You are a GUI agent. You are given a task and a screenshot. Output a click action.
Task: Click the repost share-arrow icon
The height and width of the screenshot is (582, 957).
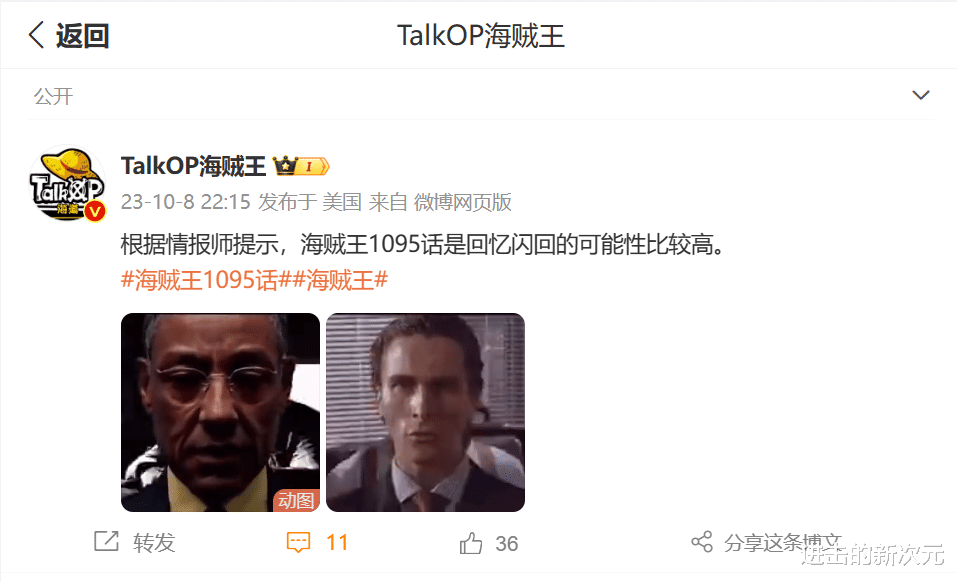click(106, 542)
